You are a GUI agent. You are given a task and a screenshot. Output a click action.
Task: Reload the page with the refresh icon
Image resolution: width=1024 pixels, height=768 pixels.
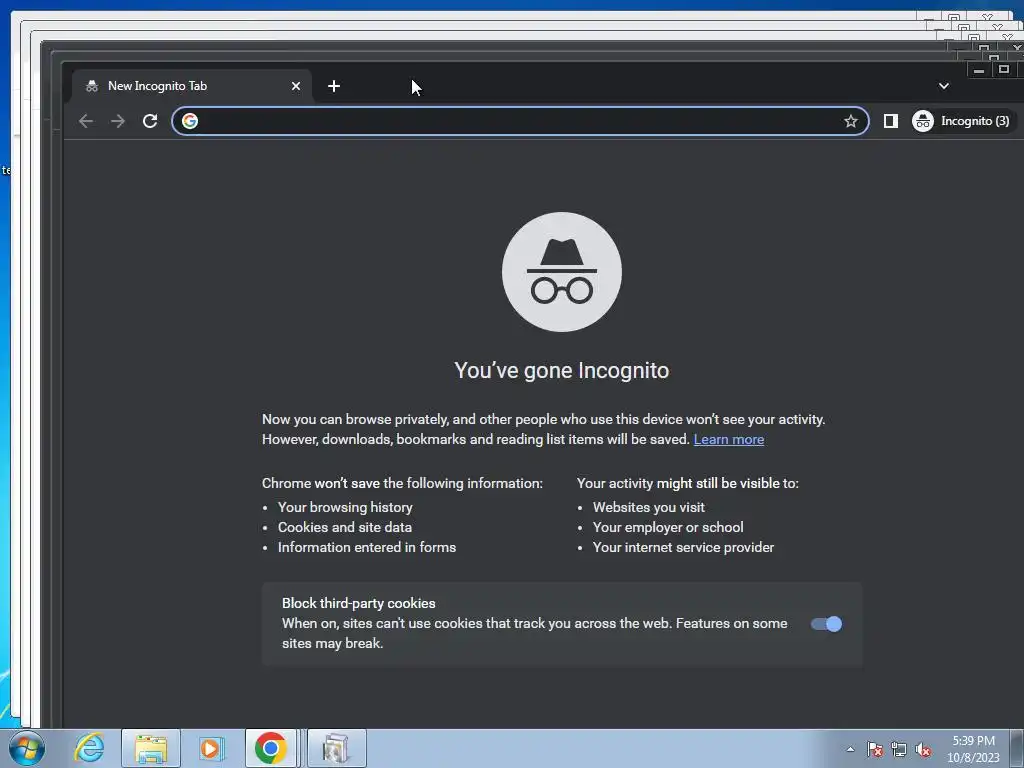click(x=150, y=121)
